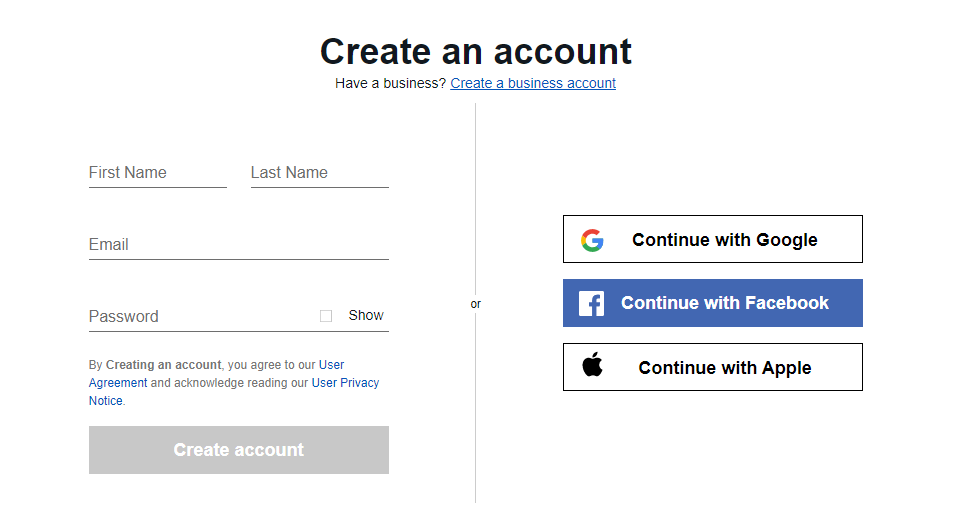967x509 pixels.
Task: Choose Continue with Facebook text
Action: (725, 303)
